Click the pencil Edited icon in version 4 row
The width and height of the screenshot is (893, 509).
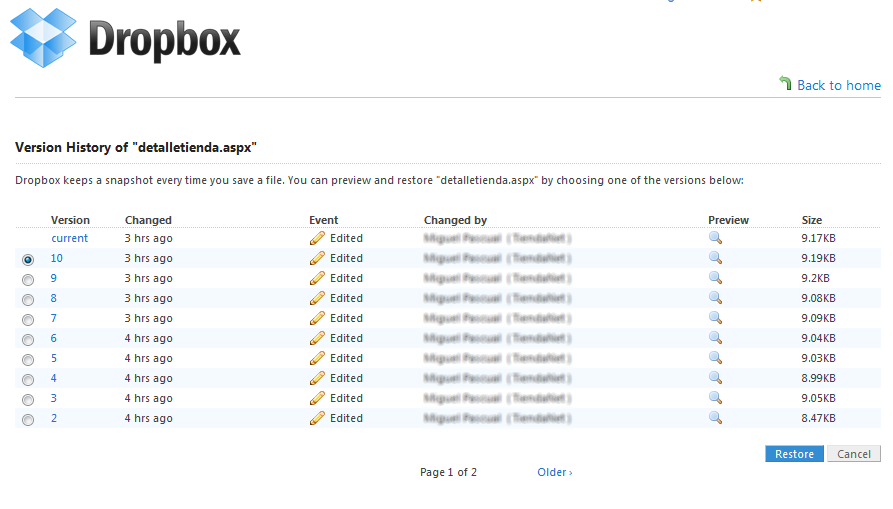coord(317,378)
